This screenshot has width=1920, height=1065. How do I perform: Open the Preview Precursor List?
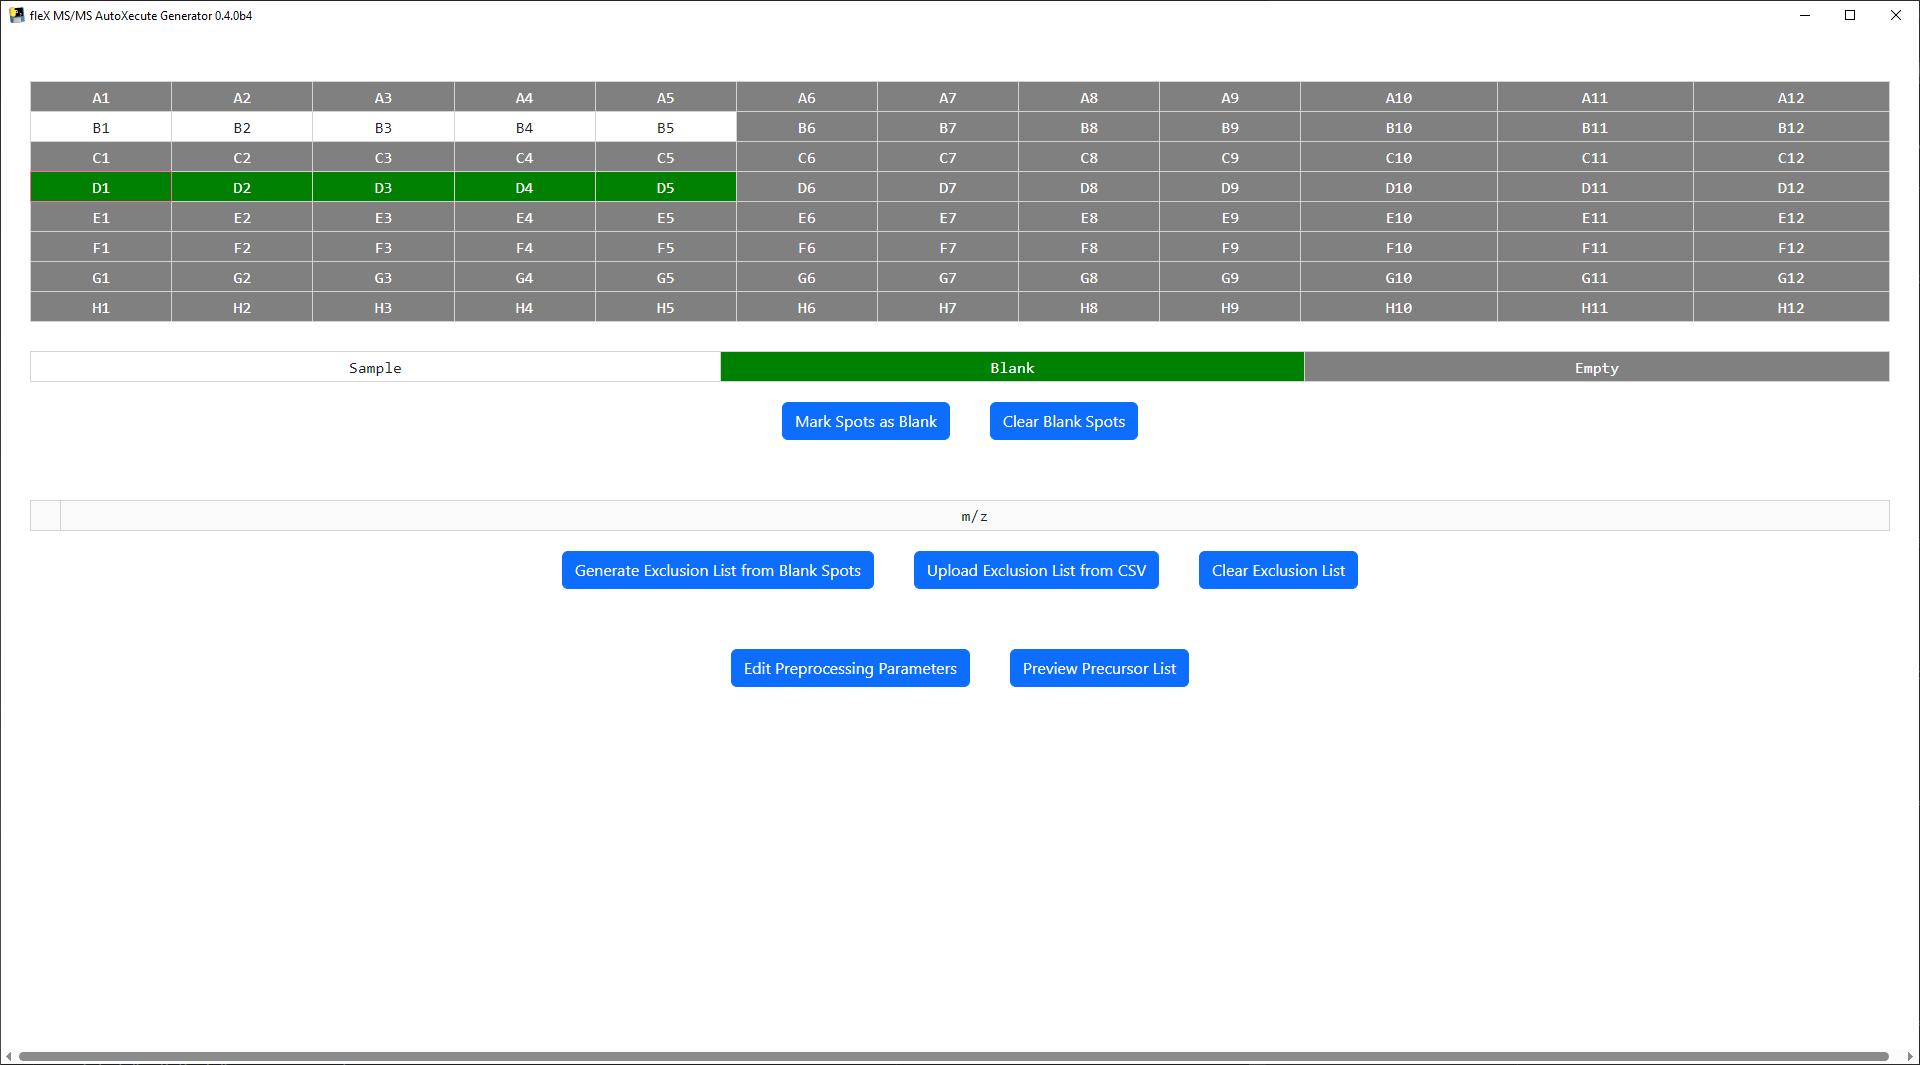coord(1098,668)
